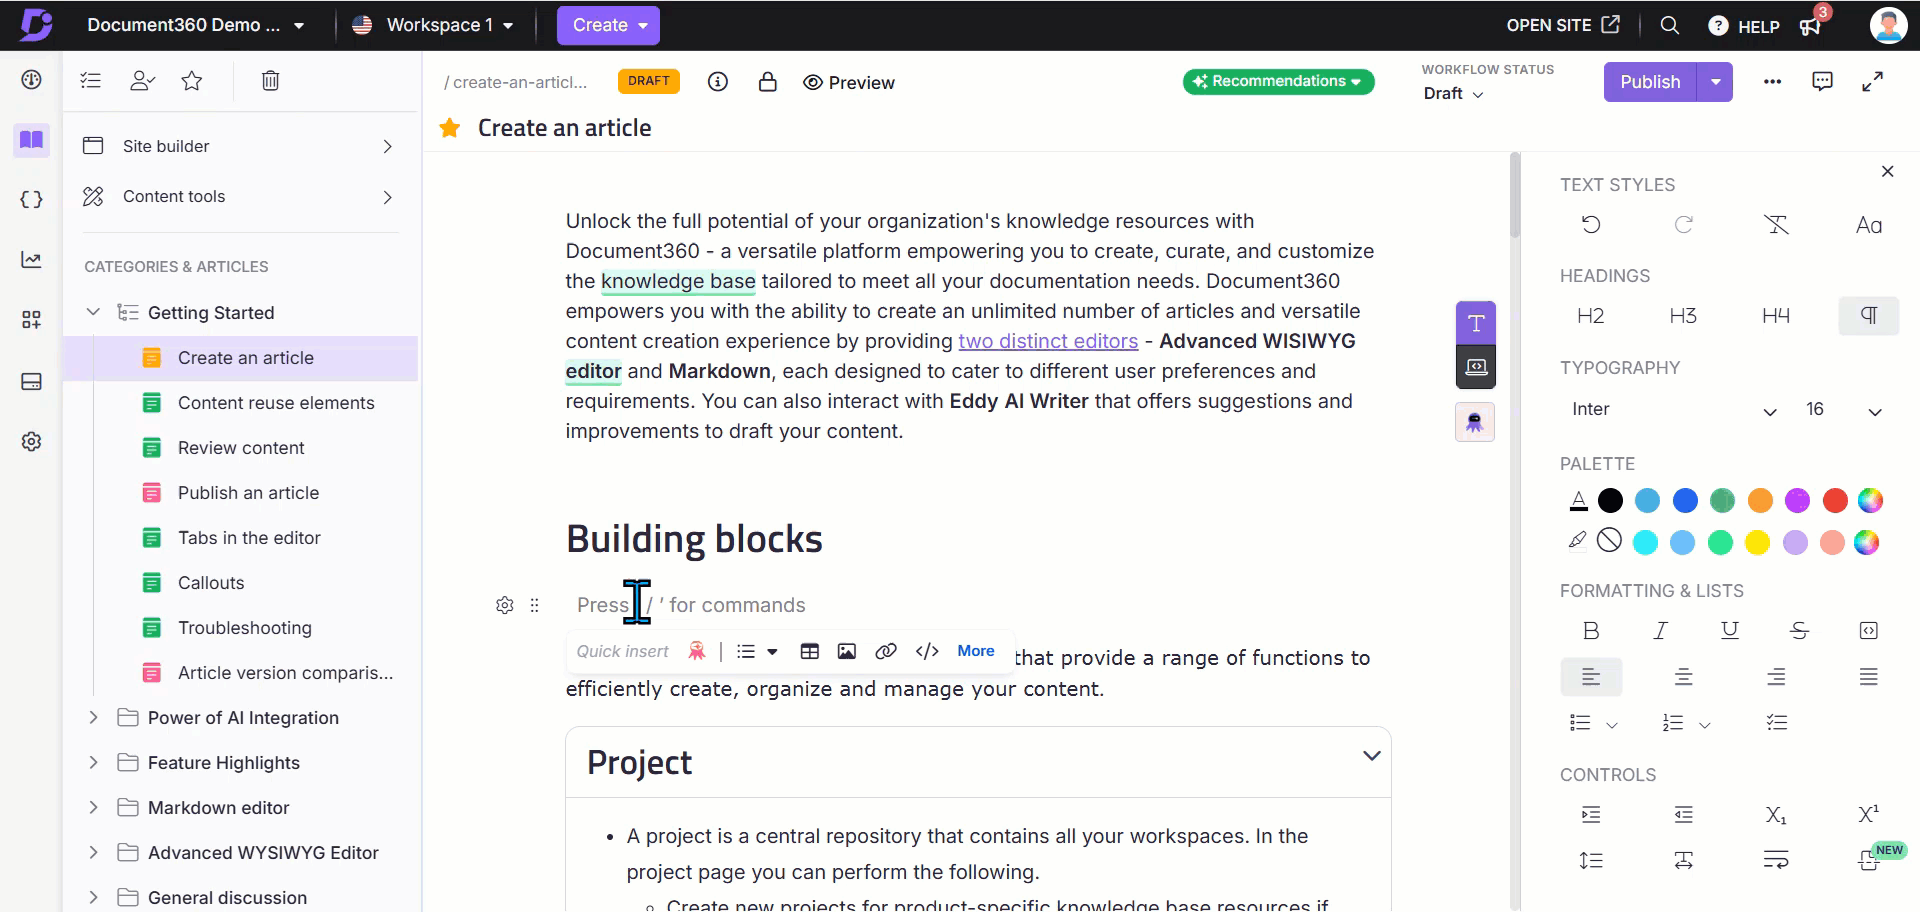Open the Workspace 1 dropdown

(434, 25)
